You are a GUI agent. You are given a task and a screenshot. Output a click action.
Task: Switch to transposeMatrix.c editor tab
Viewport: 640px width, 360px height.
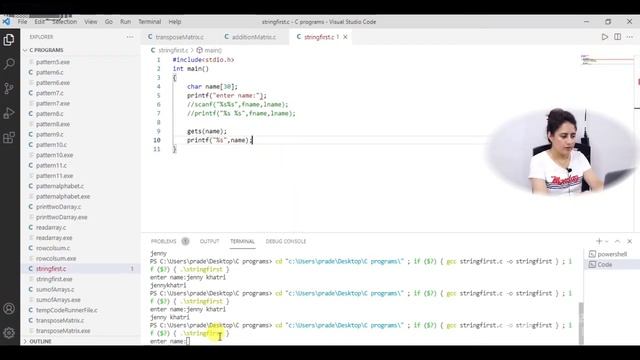(x=179, y=37)
